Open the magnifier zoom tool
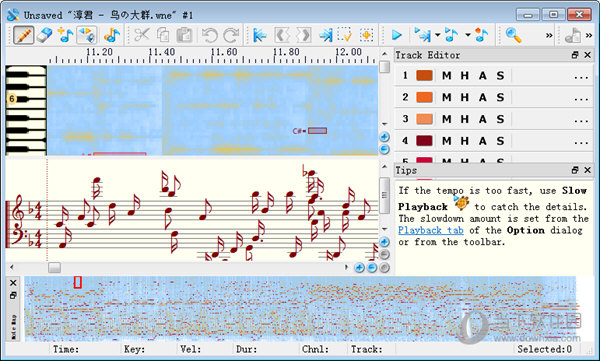 513,35
